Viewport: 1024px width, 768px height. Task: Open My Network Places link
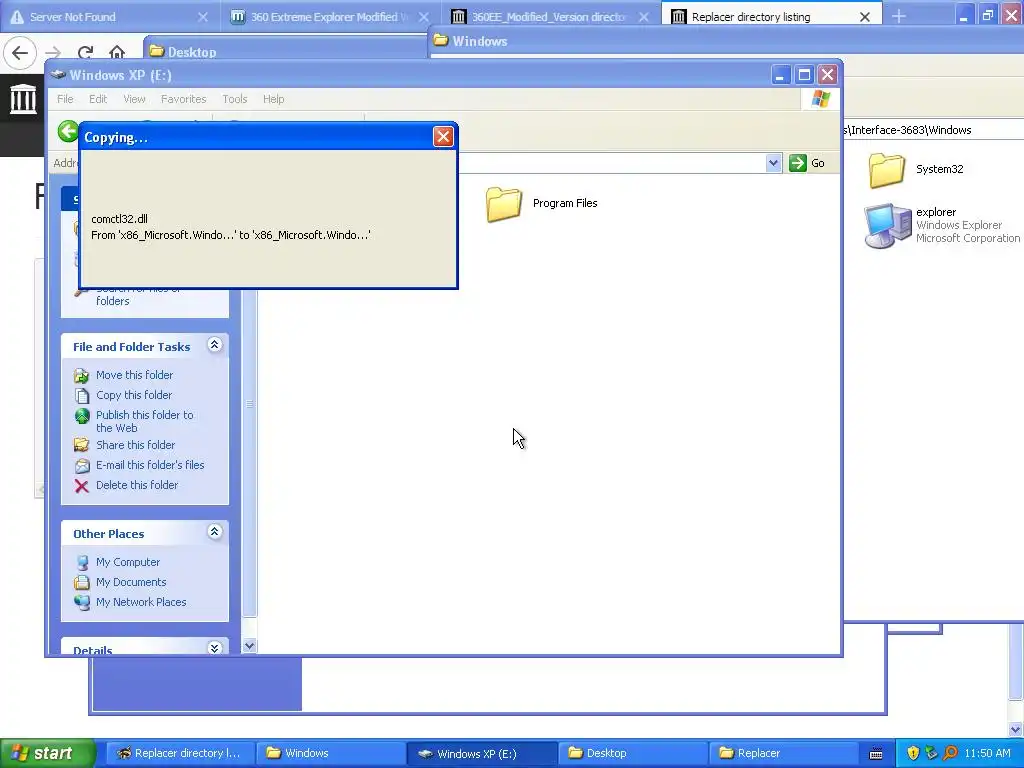141,602
